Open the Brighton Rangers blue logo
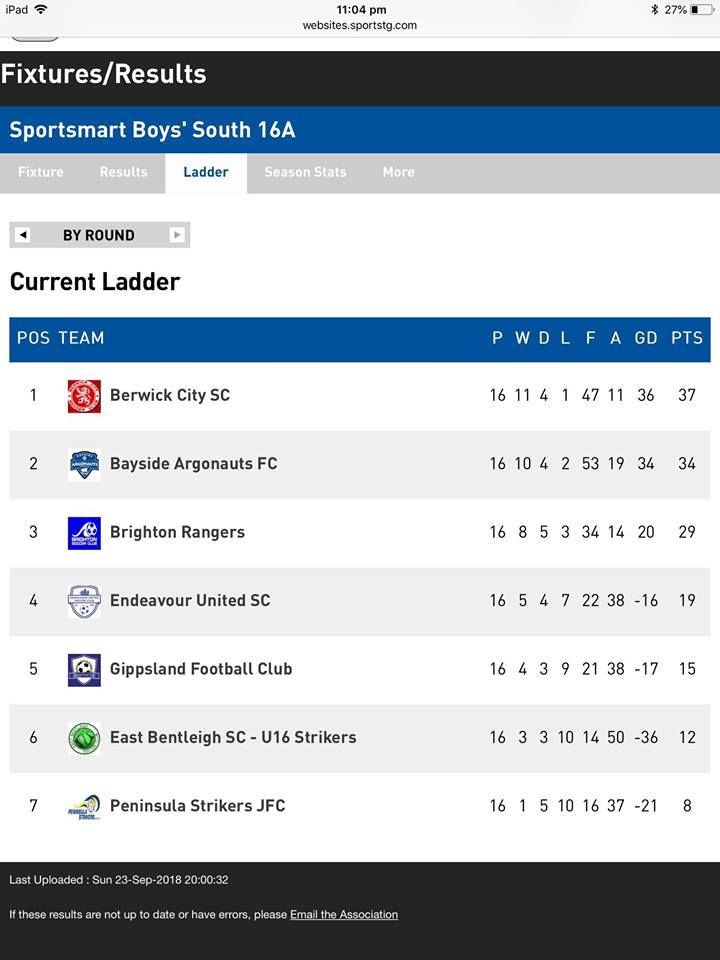The width and height of the screenshot is (720, 960). tap(84, 533)
